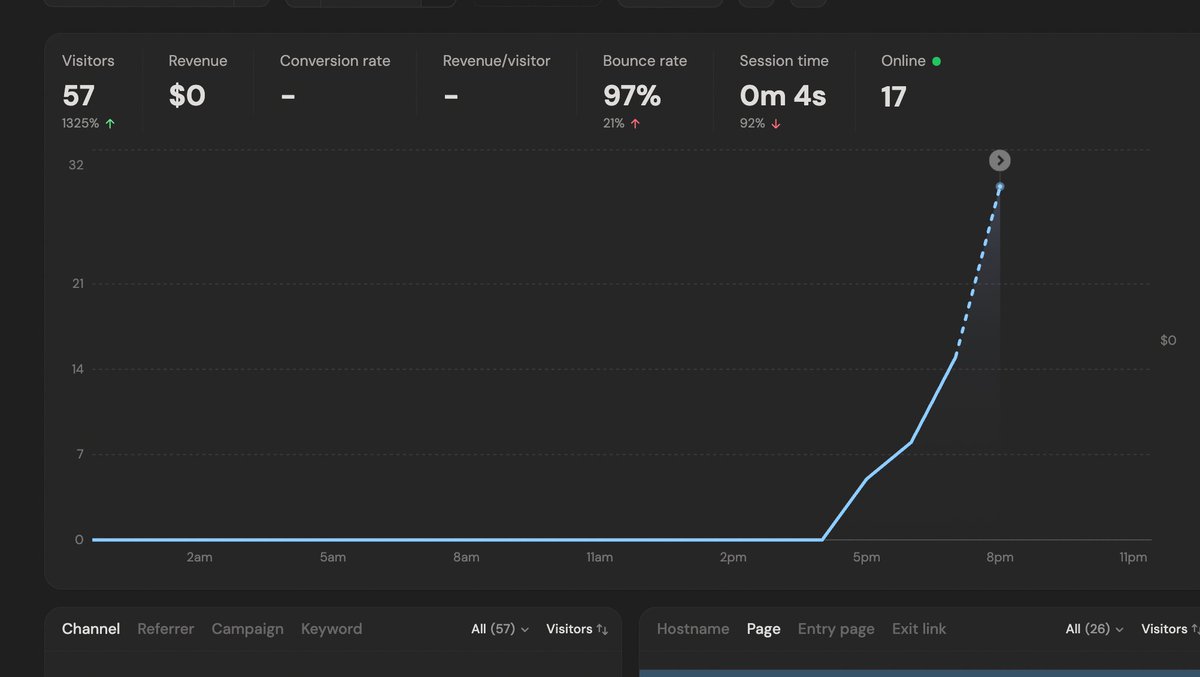Switch to the Entry page tab

point(836,629)
